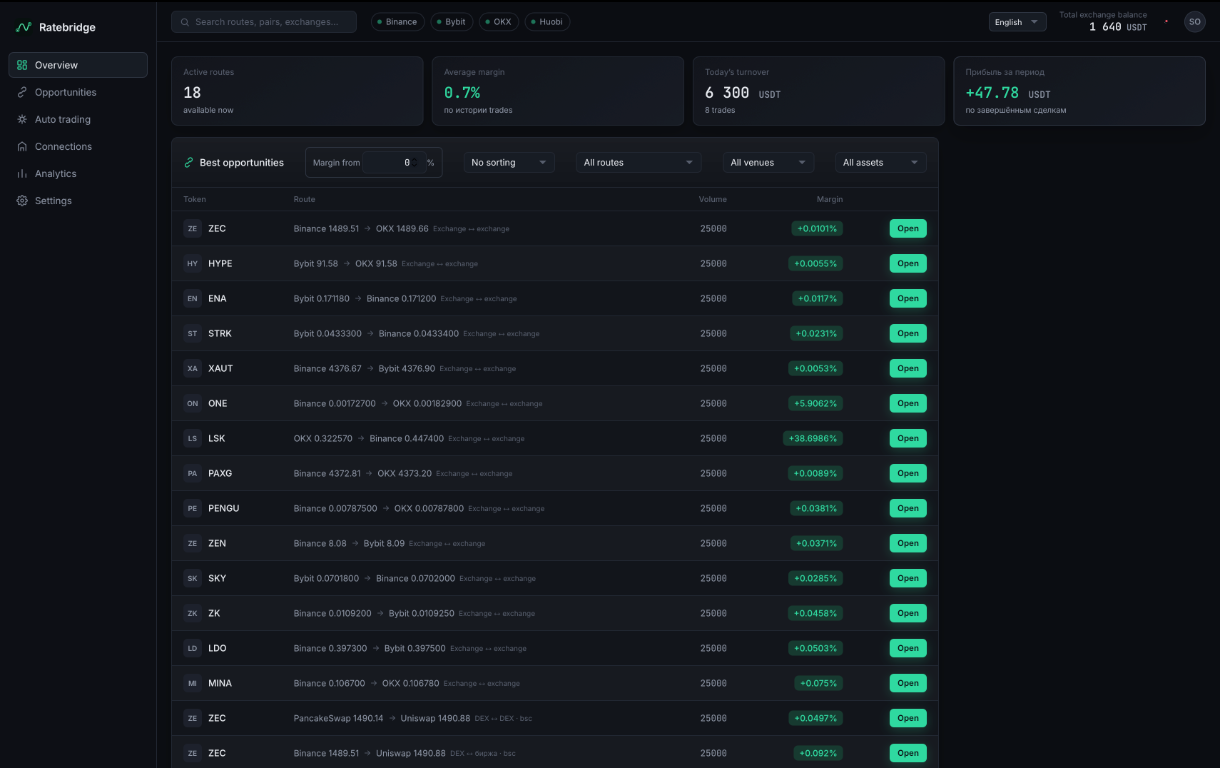This screenshot has height=768, width=1220.
Task: Click the Route column header
Action: (304, 199)
